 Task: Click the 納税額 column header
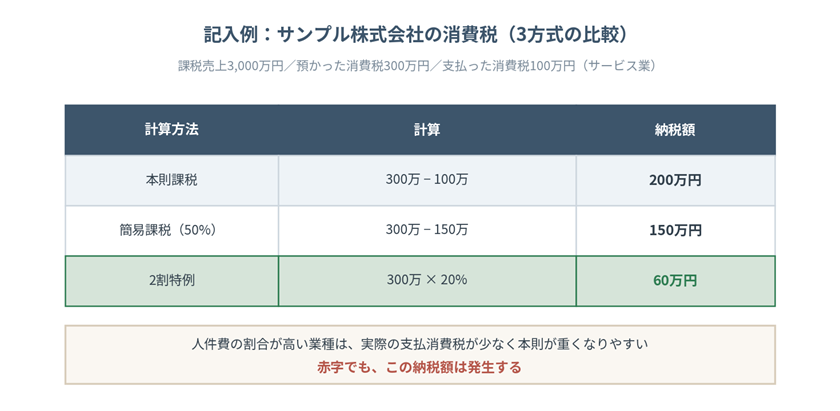click(x=675, y=130)
